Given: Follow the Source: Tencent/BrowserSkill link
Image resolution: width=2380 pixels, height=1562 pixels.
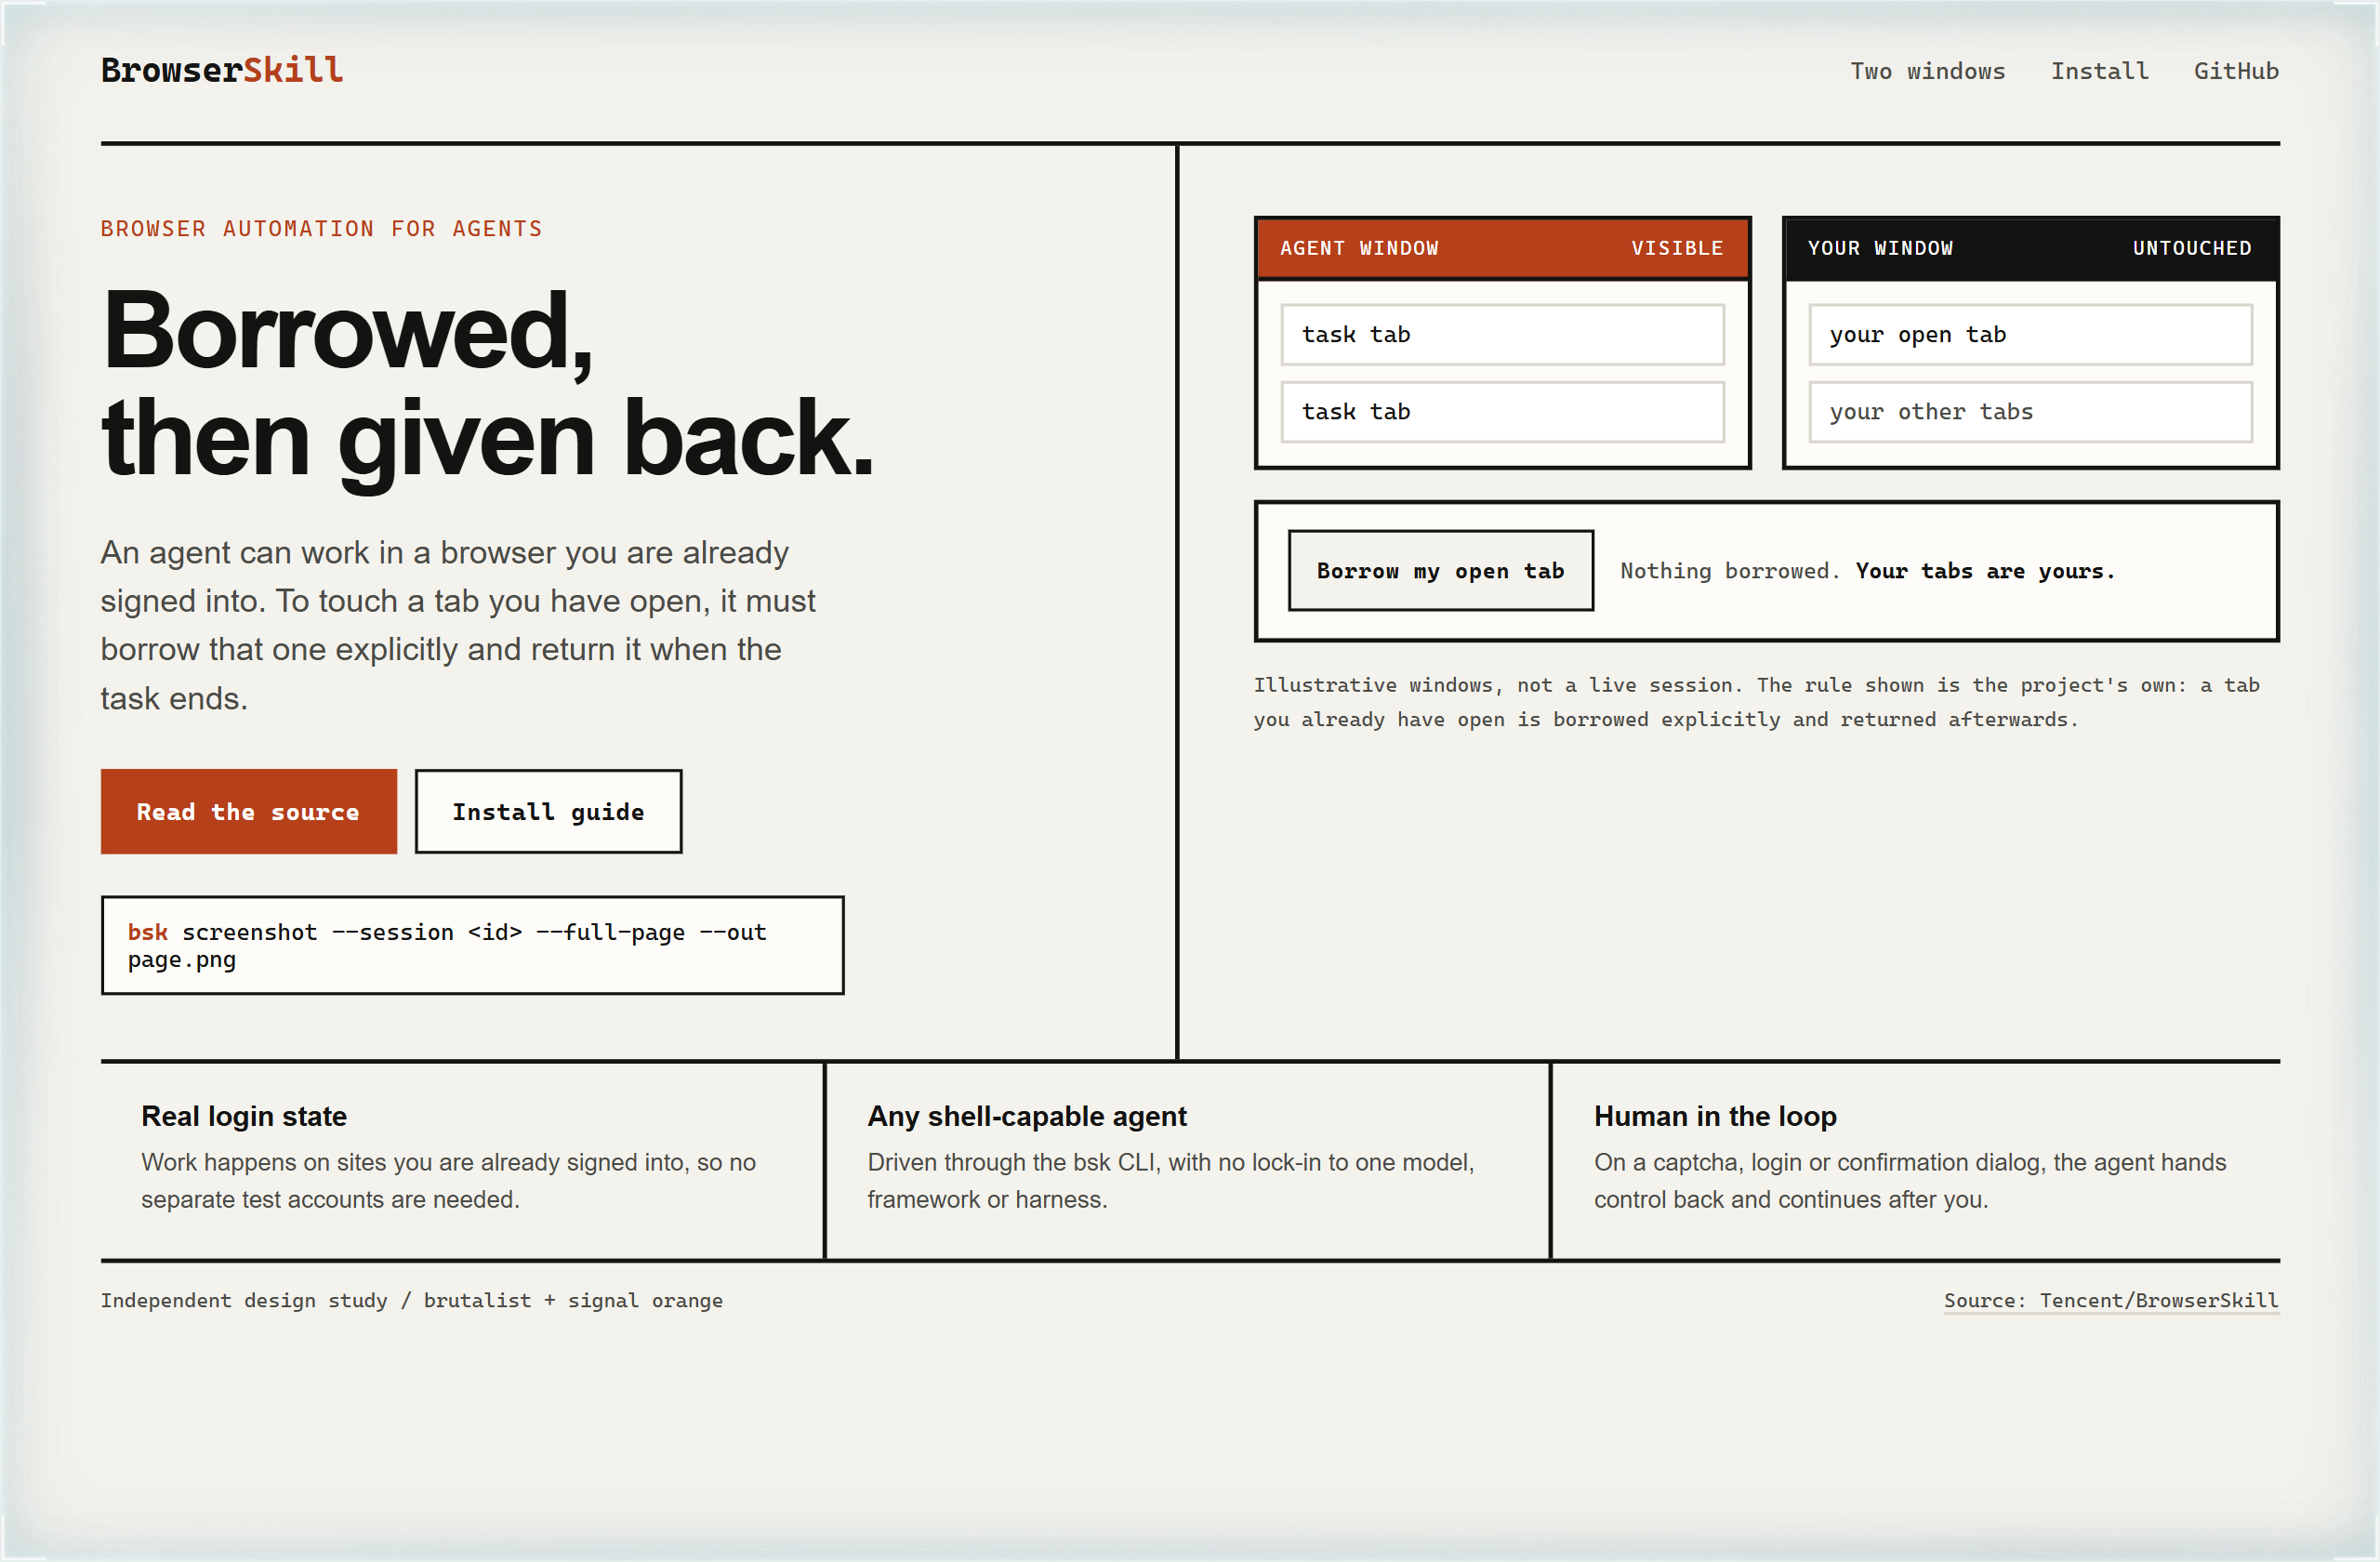Looking at the screenshot, I should point(2111,1300).
